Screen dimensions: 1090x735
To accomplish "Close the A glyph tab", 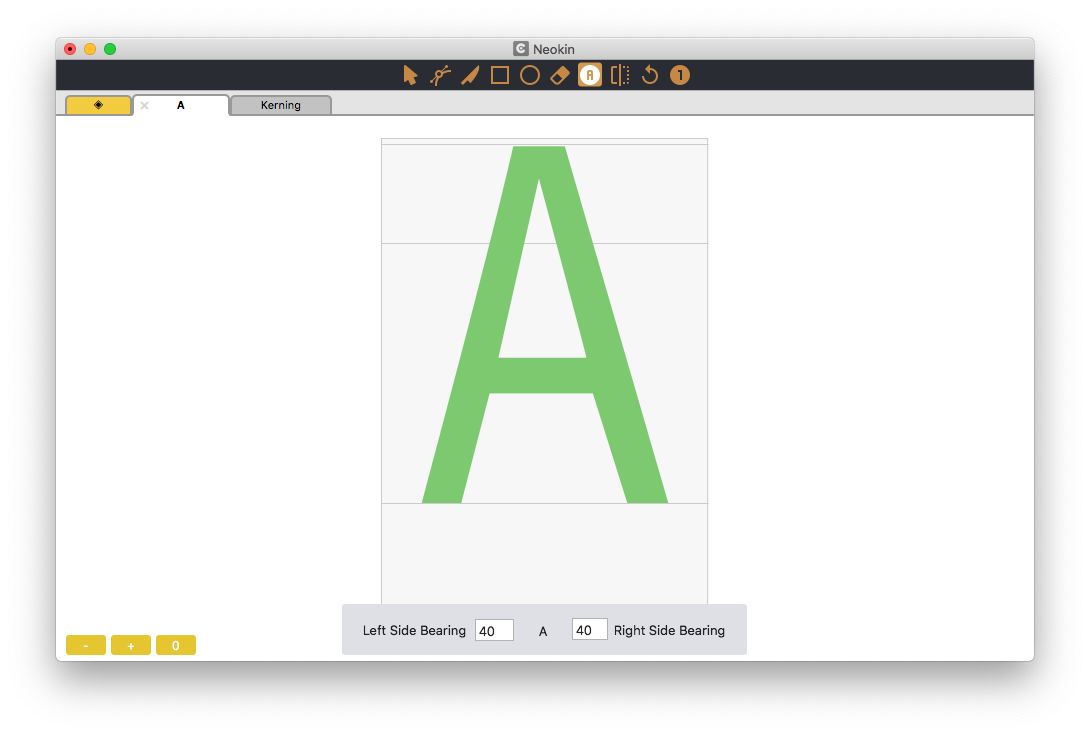I will point(143,104).
